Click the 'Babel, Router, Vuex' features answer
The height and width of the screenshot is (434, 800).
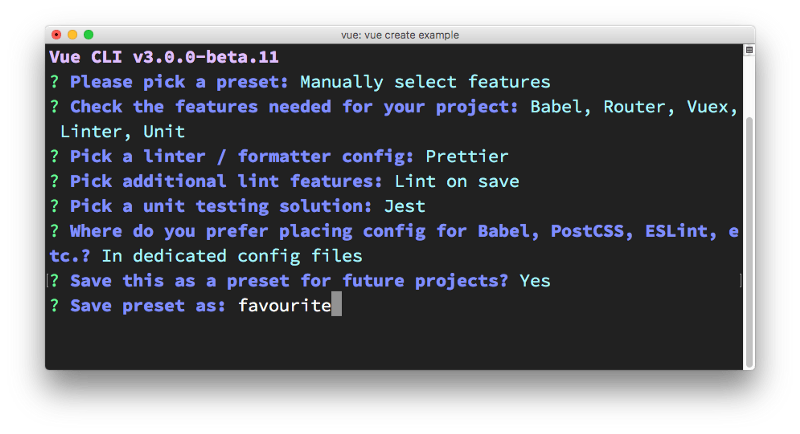[x=634, y=107]
